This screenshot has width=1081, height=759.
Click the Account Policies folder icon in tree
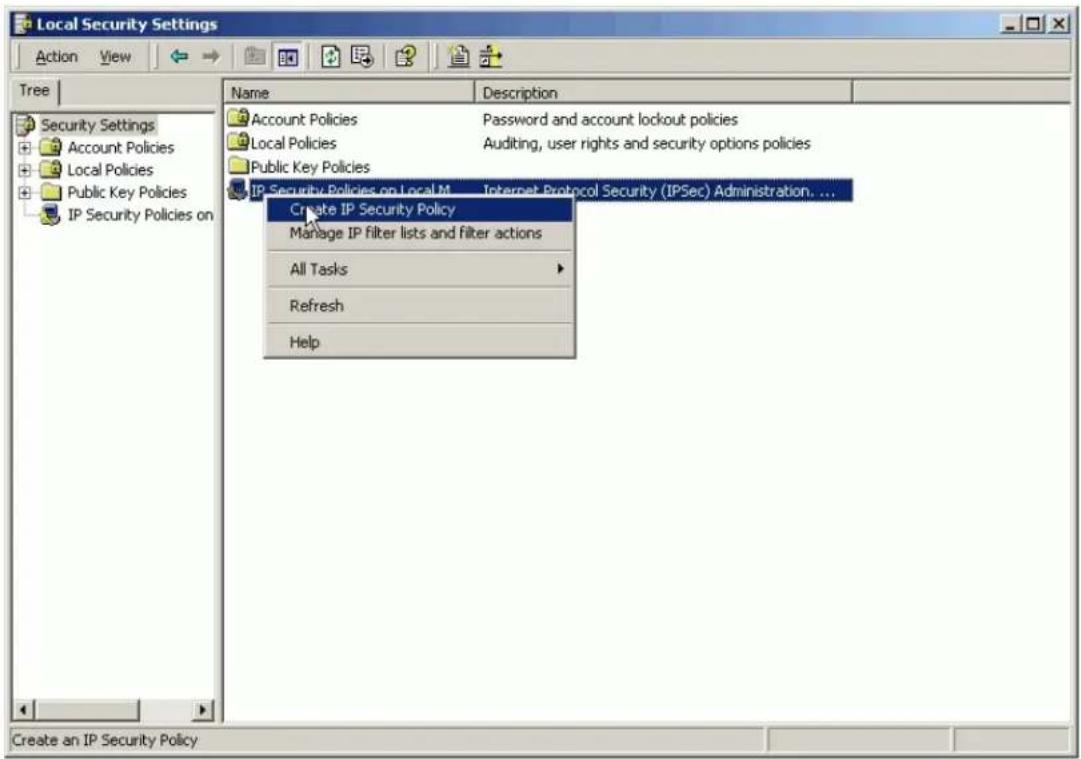(50, 147)
